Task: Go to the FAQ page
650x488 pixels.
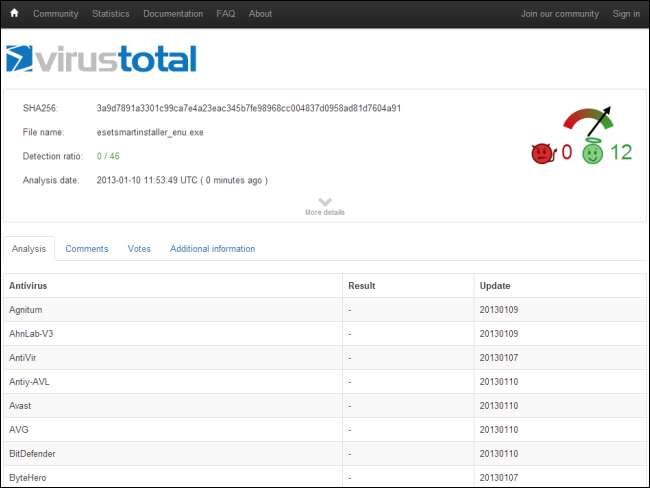Action: click(x=225, y=14)
